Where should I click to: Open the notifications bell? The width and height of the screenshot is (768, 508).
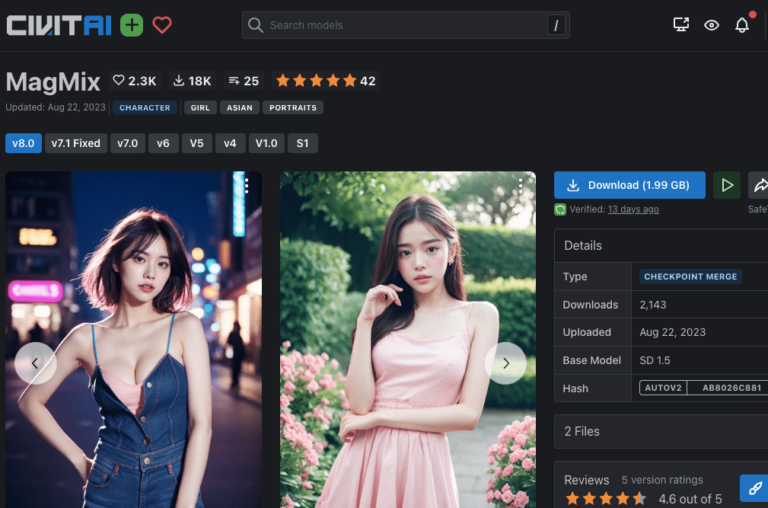coord(742,25)
